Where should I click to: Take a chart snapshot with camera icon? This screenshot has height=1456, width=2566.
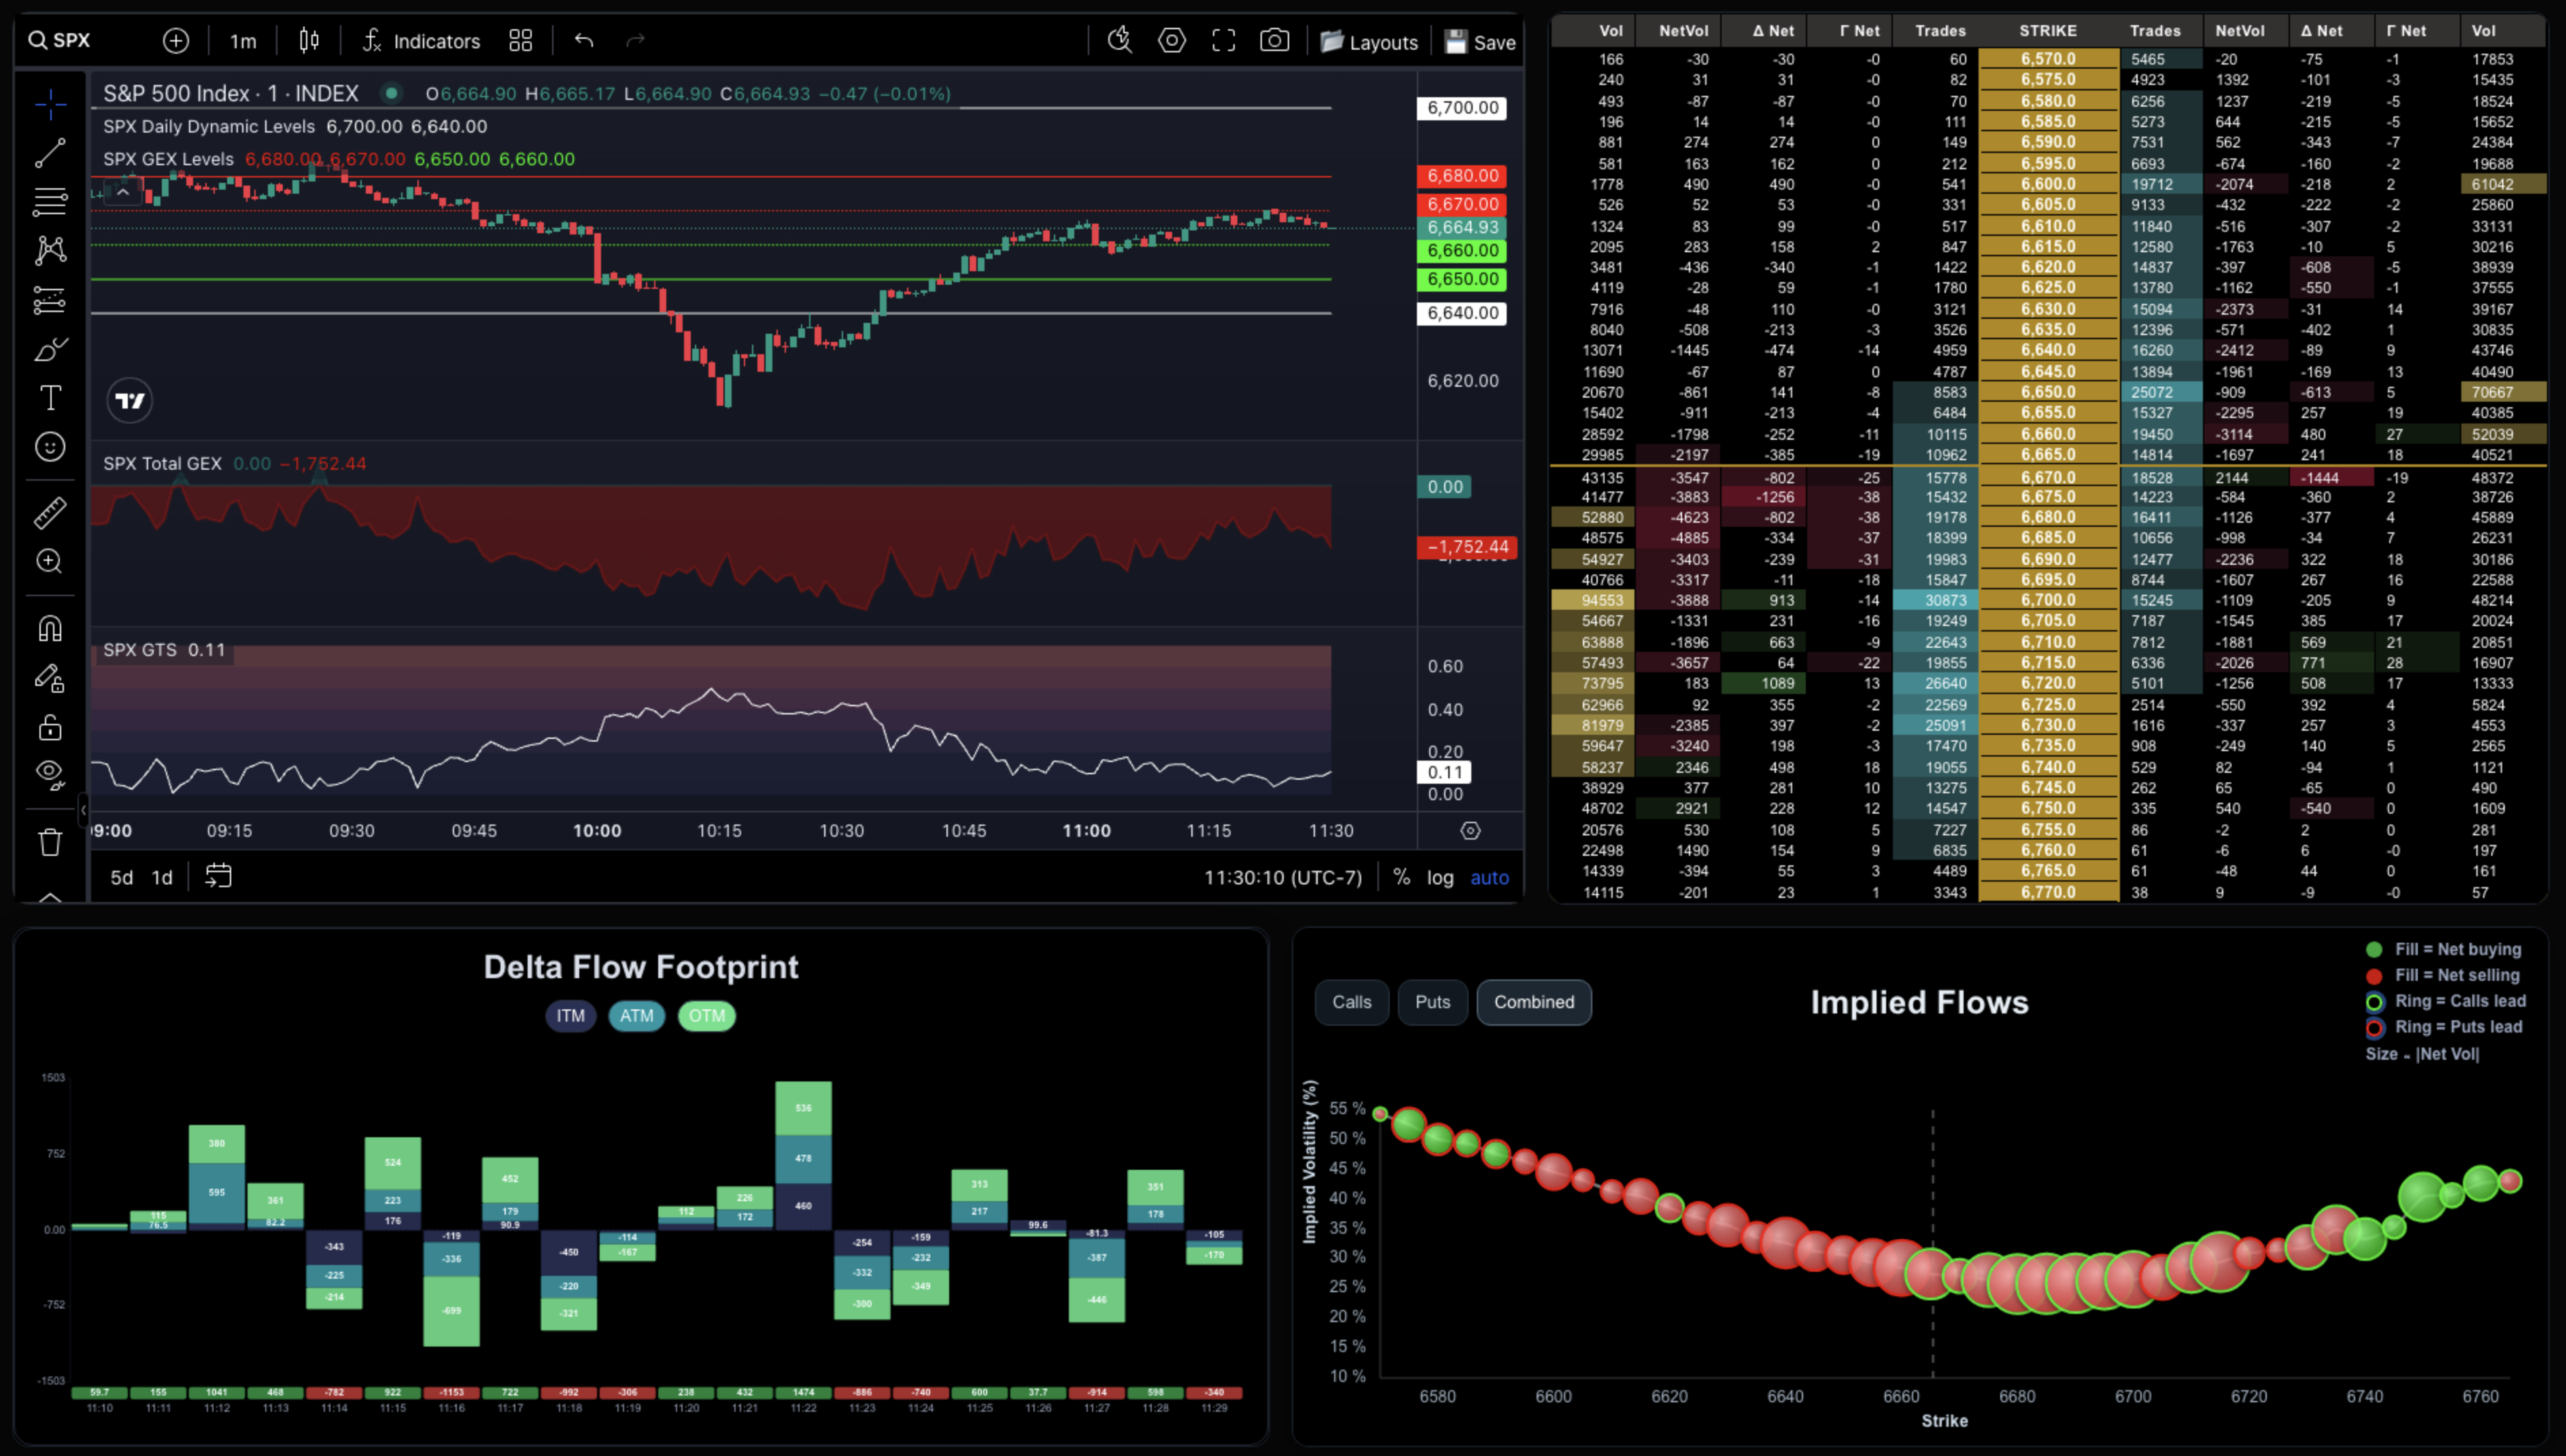1273,41
